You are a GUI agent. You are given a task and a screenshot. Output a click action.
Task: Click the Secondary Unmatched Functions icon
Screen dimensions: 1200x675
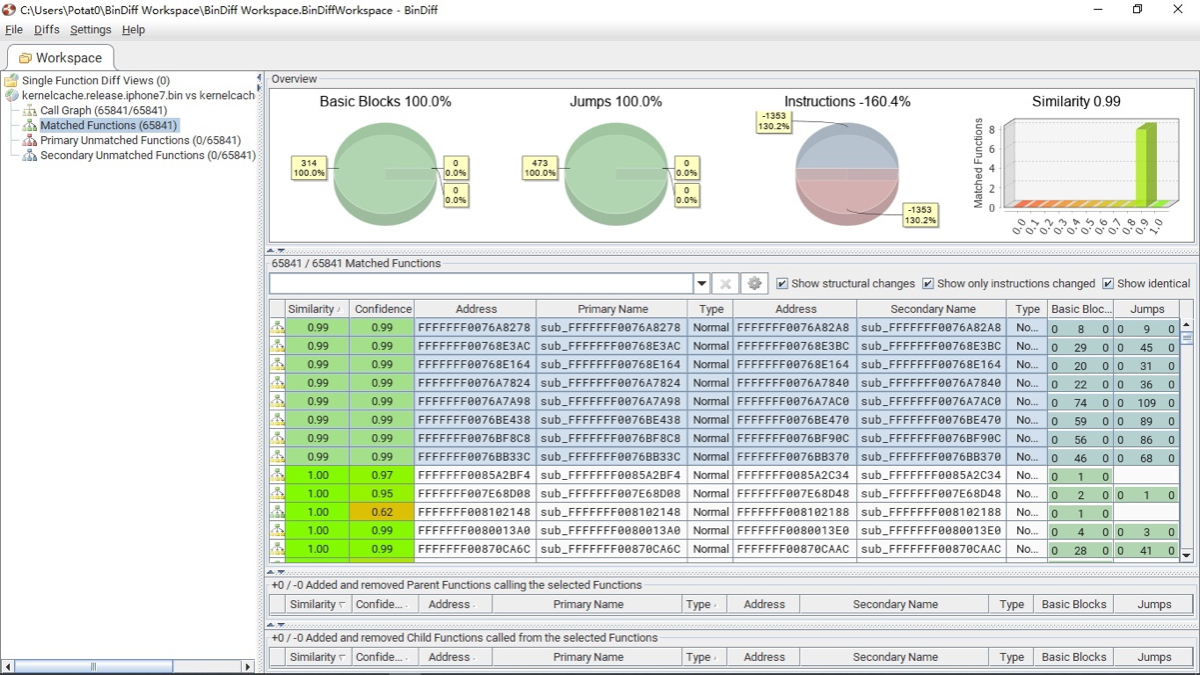30,155
